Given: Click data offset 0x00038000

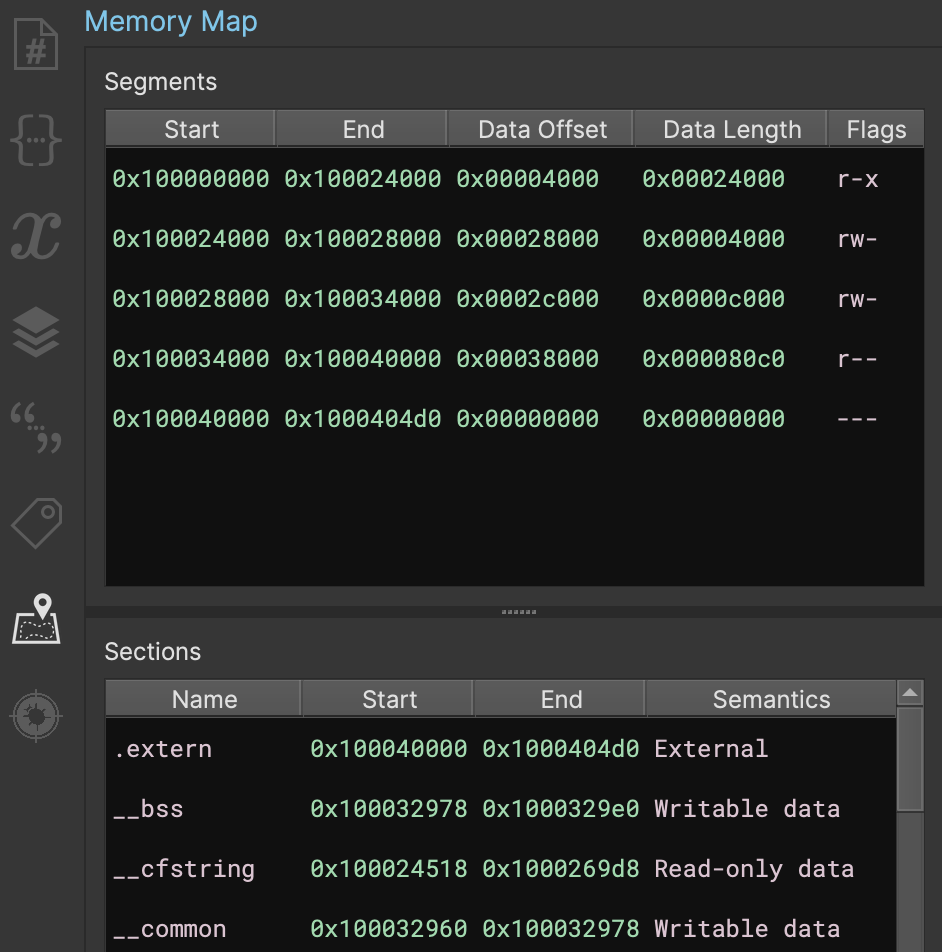Looking at the screenshot, I should pos(527,359).
